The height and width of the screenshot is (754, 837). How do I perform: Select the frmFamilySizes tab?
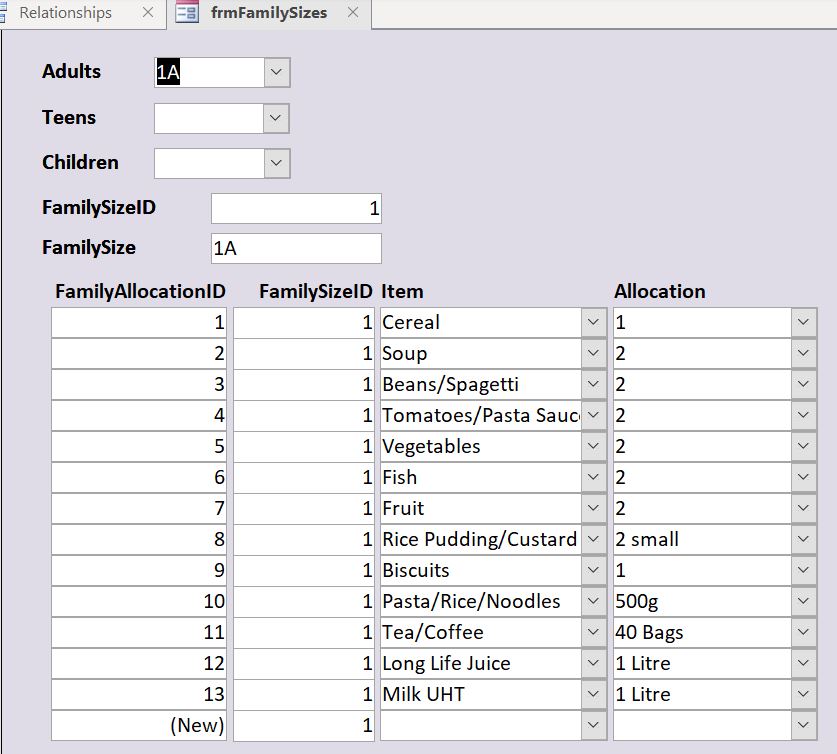click(x=269, y=13)
